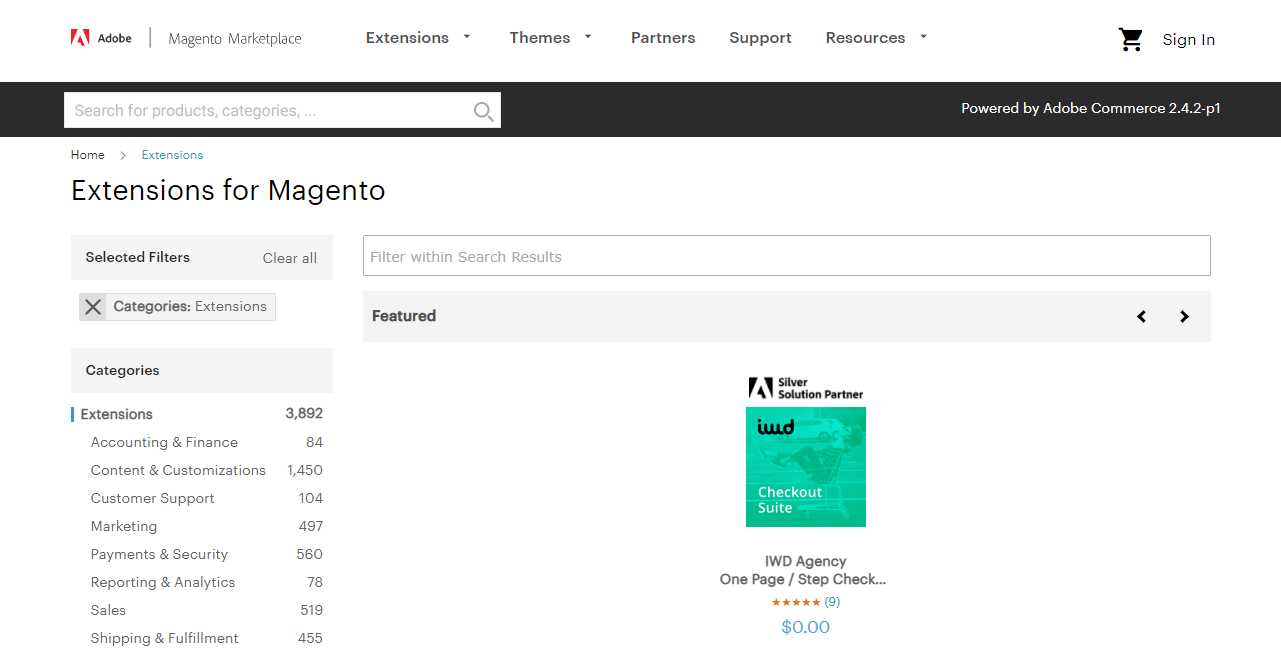Go to previous featured items

(1141, 316)
